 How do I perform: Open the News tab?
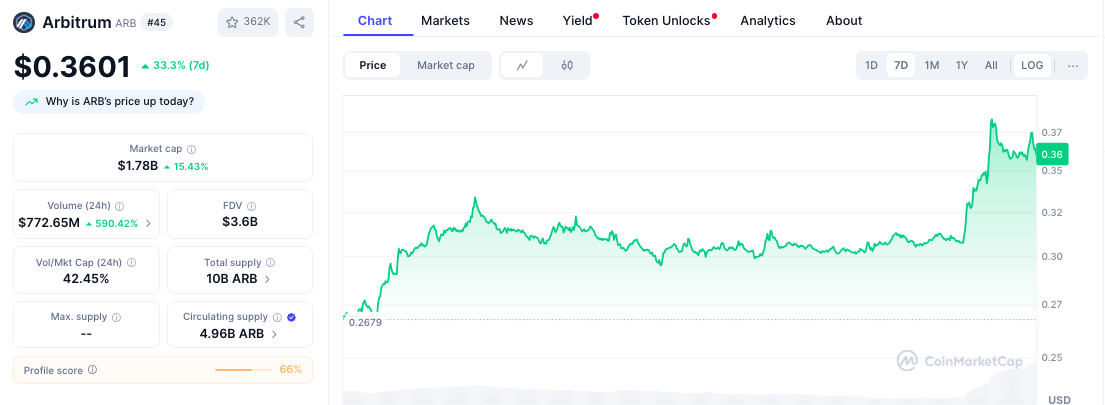pyautogui.click(x=517, y=20)
